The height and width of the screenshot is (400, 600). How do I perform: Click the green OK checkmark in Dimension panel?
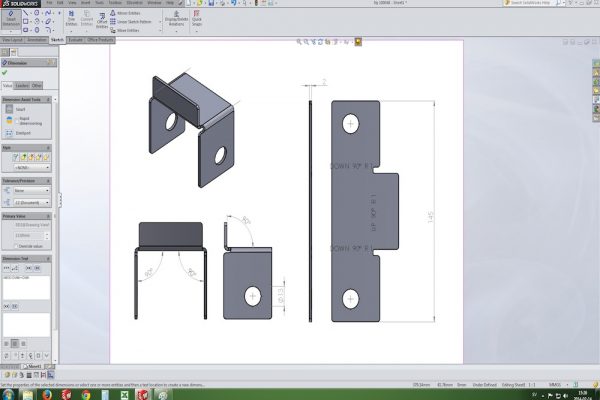pyautogui.click(x=5, y=72)
